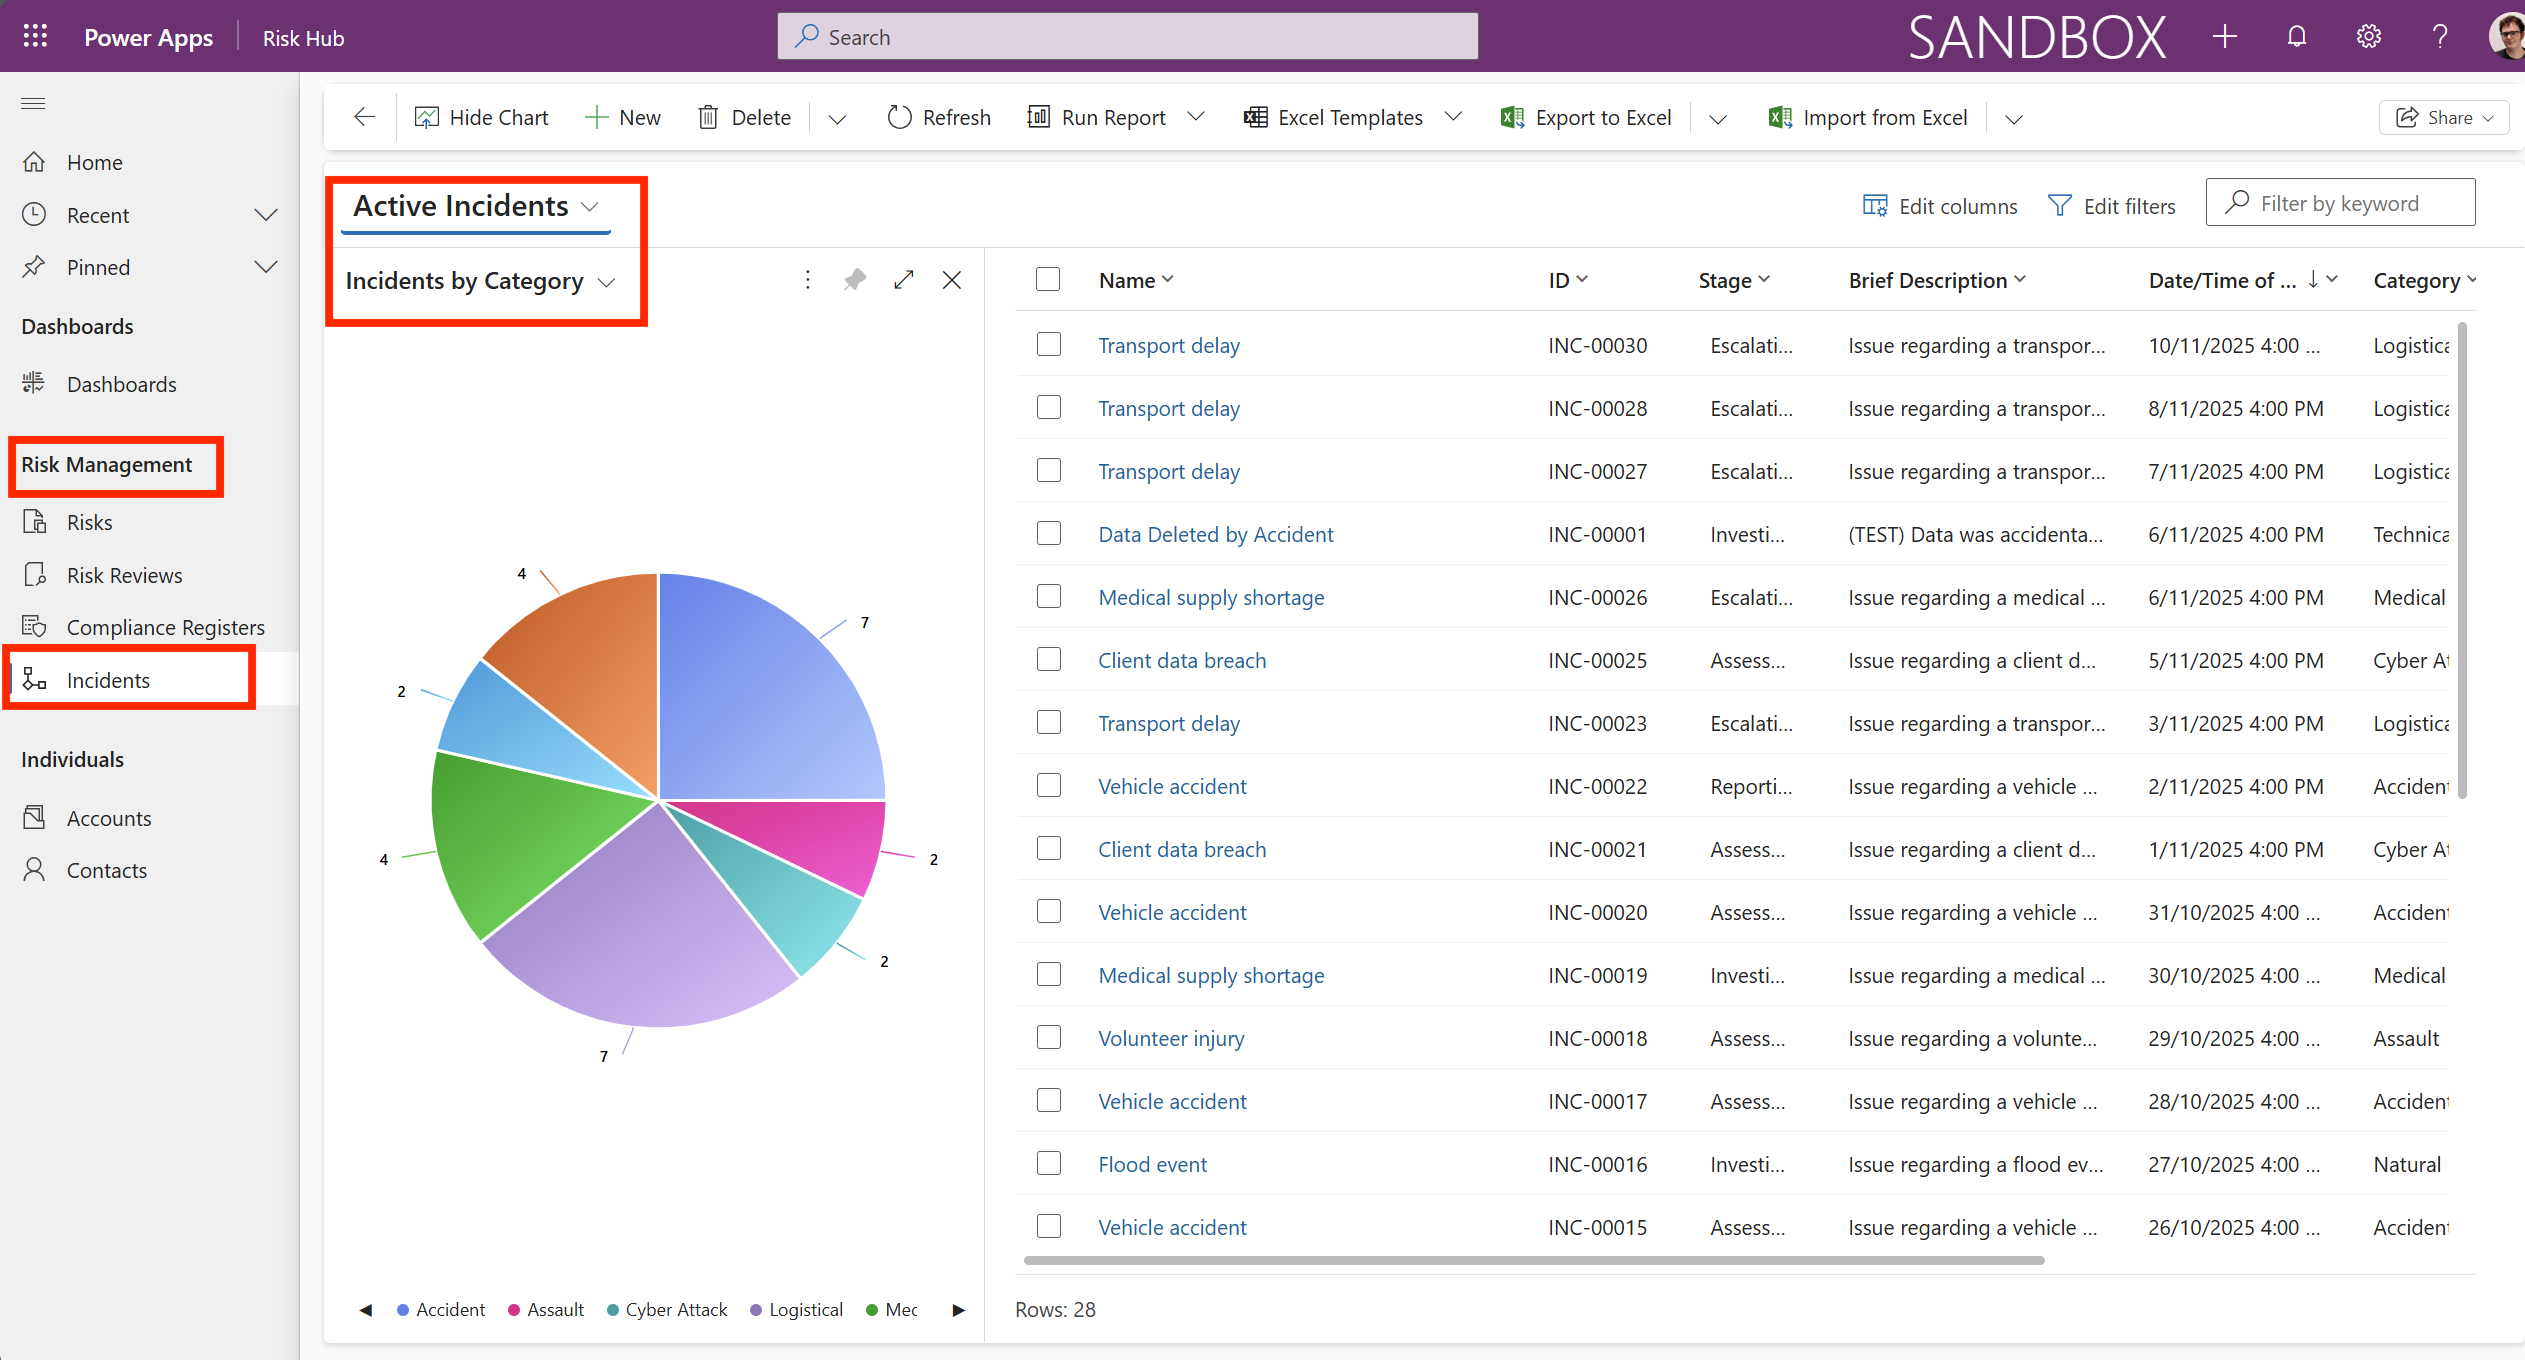
Task: Click the Refresh icon in command bar
Action: (x=899, y=118)
